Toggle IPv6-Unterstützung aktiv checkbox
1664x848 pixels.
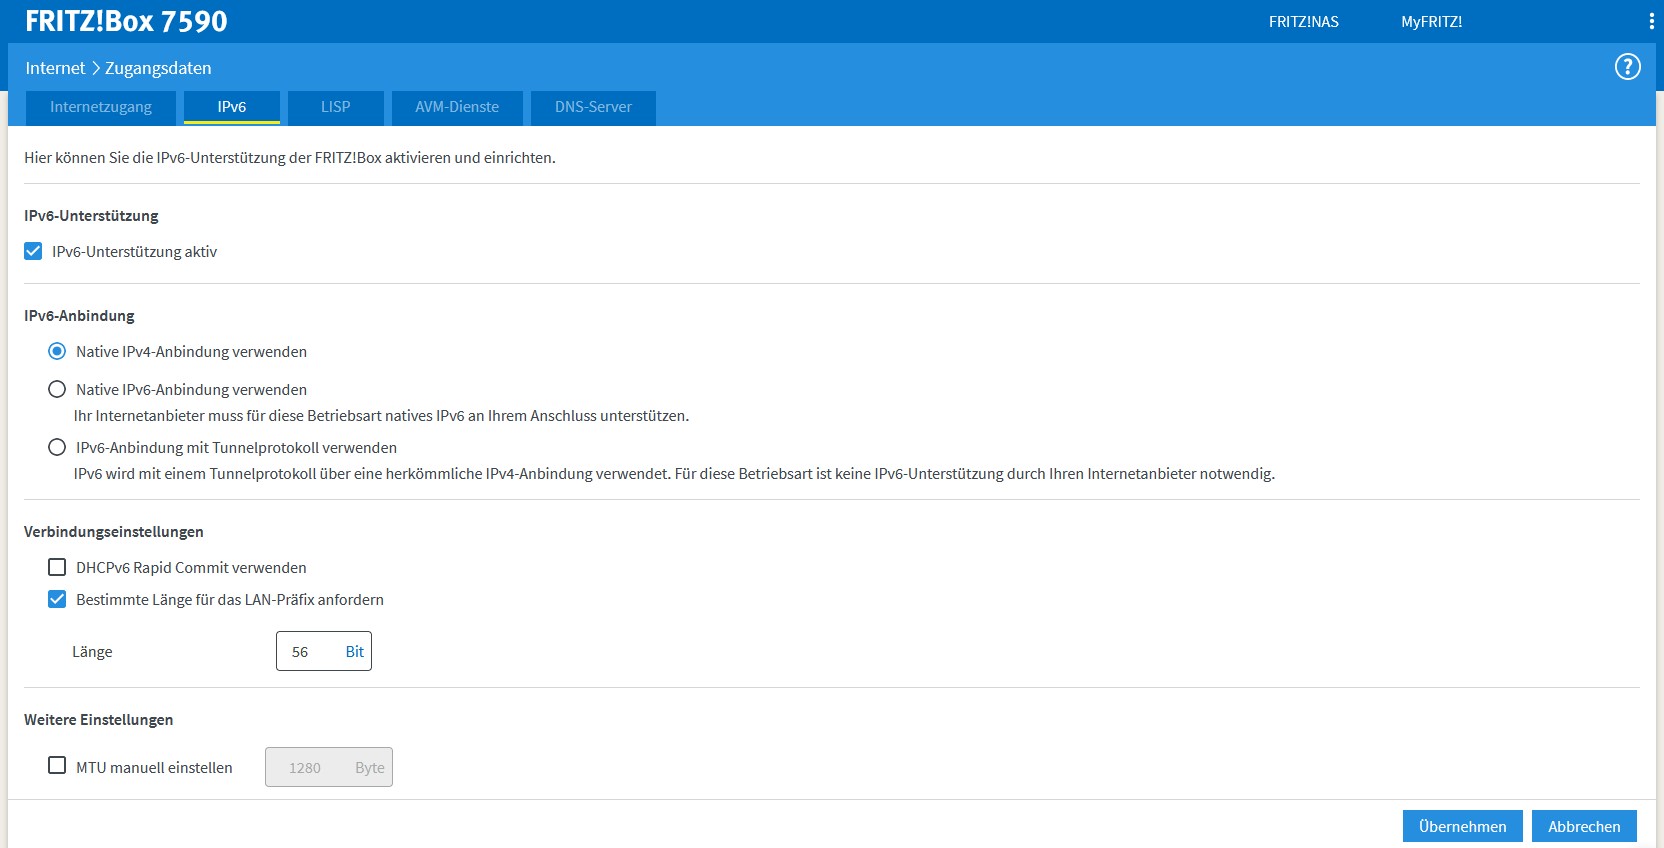tap(33, 251)
